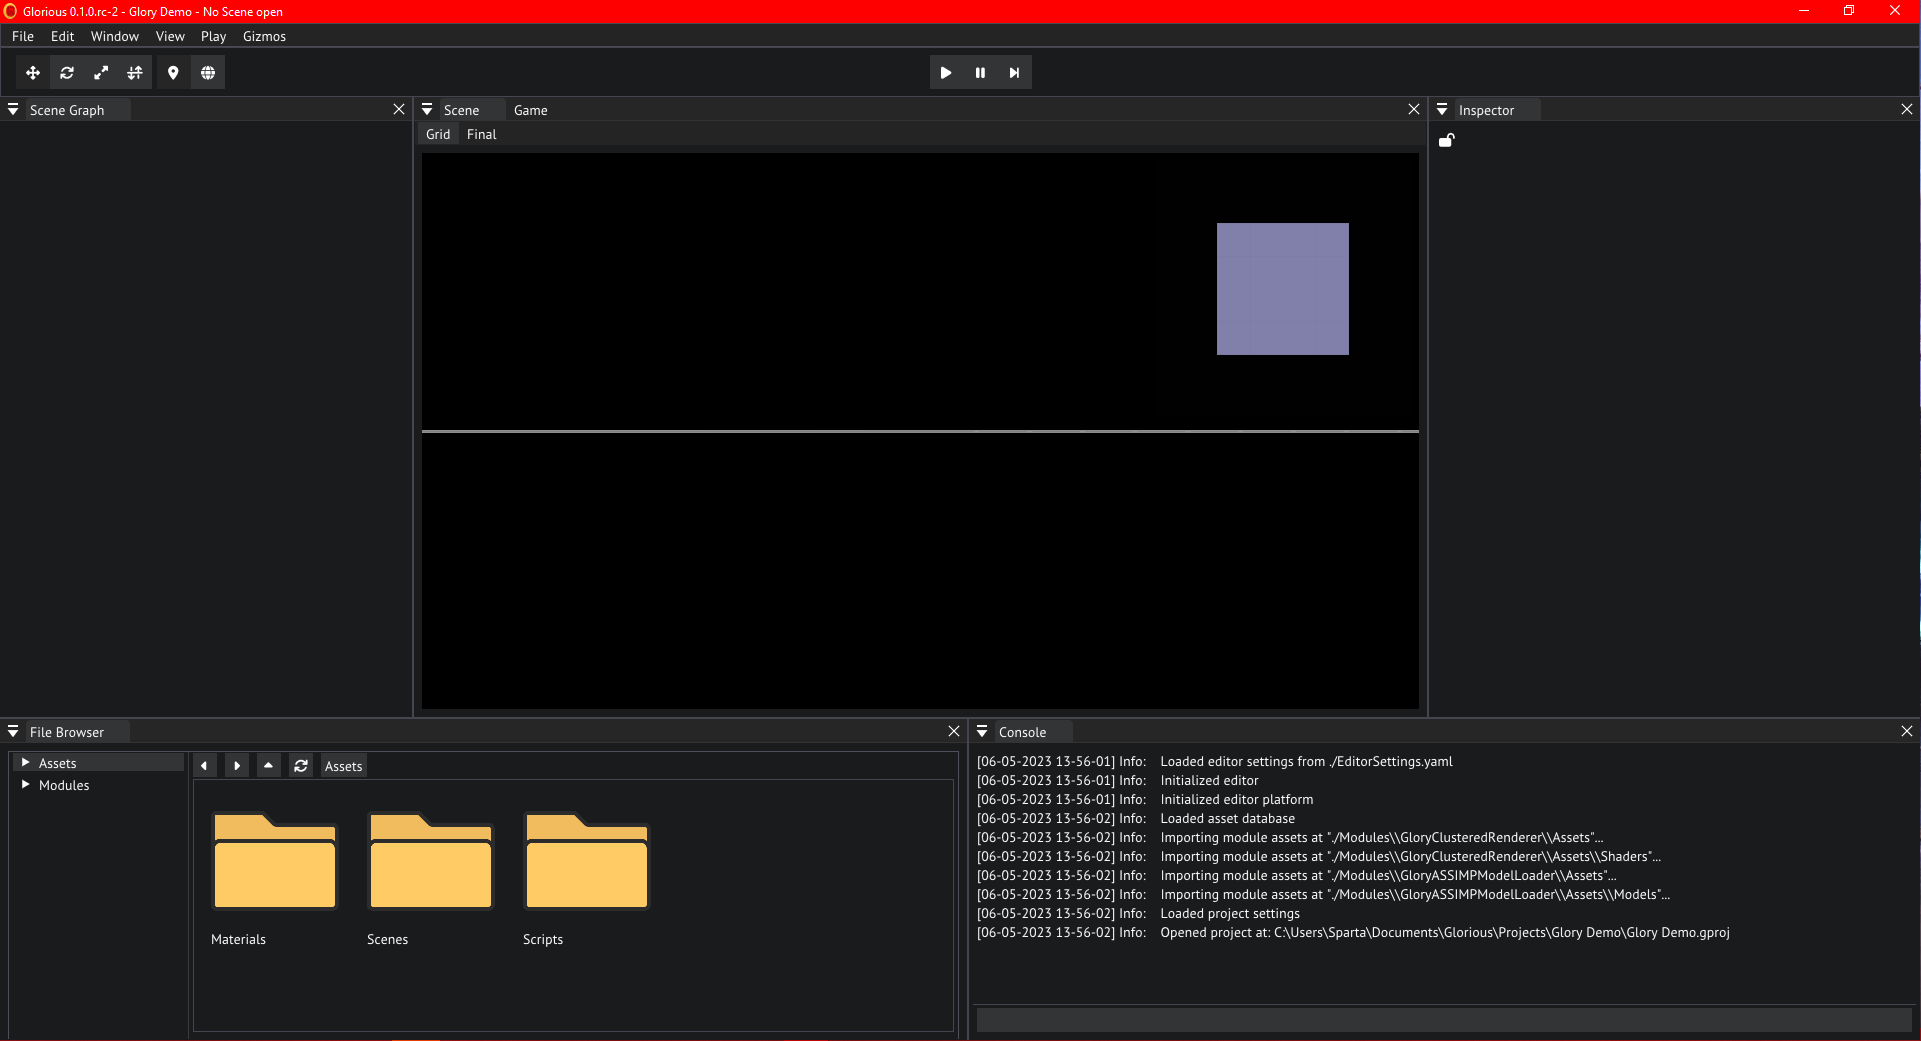The image size is (1921, 1041).
Task: Click the Final view button
Action: point(481,134)
